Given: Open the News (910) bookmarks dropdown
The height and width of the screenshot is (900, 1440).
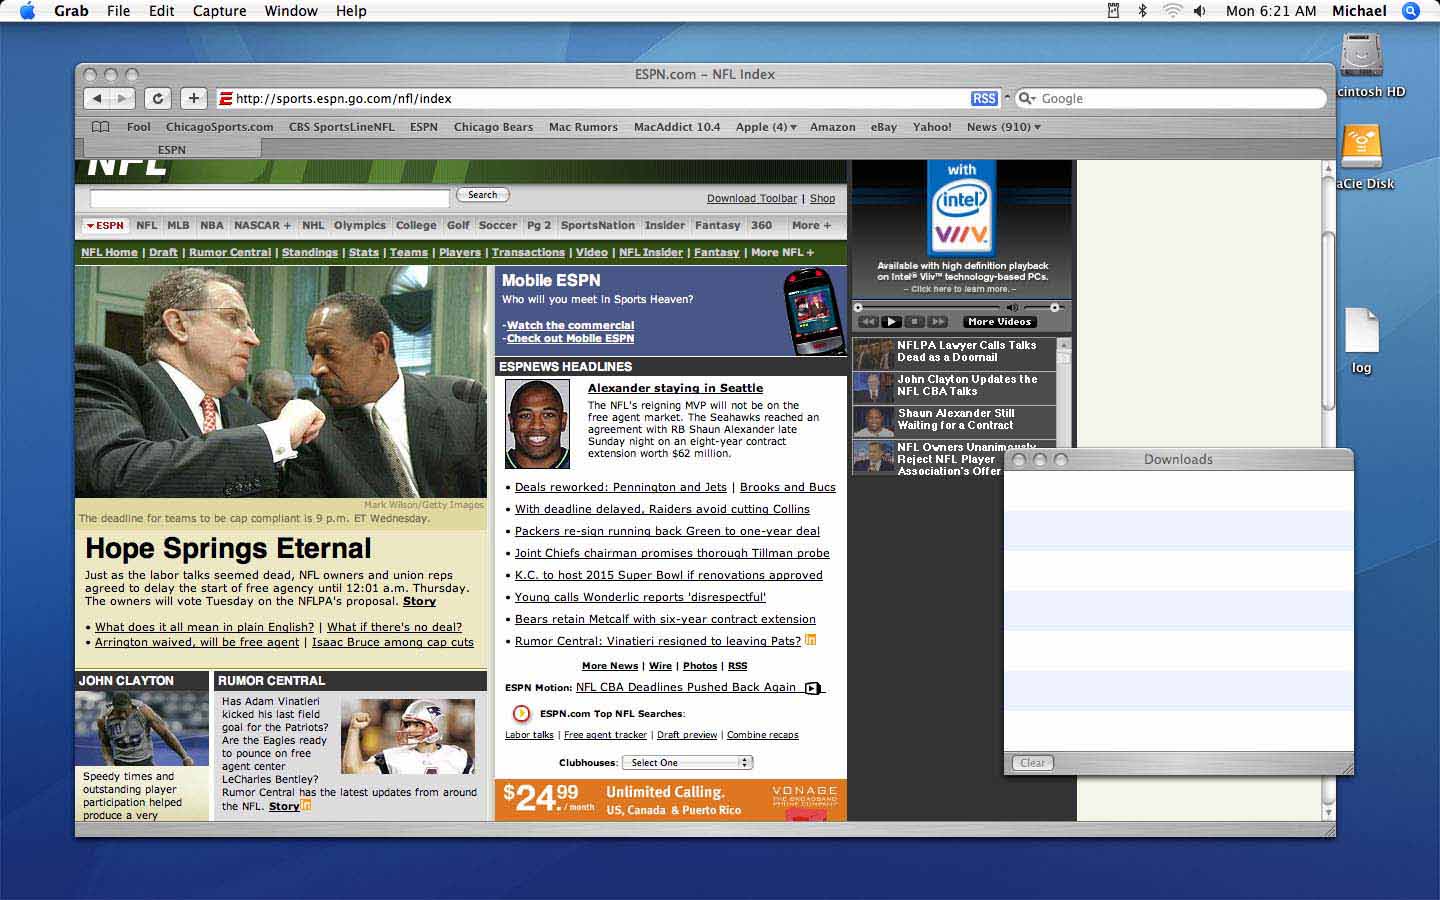Looking at the screenshot, I should (x=1004, y=127).
